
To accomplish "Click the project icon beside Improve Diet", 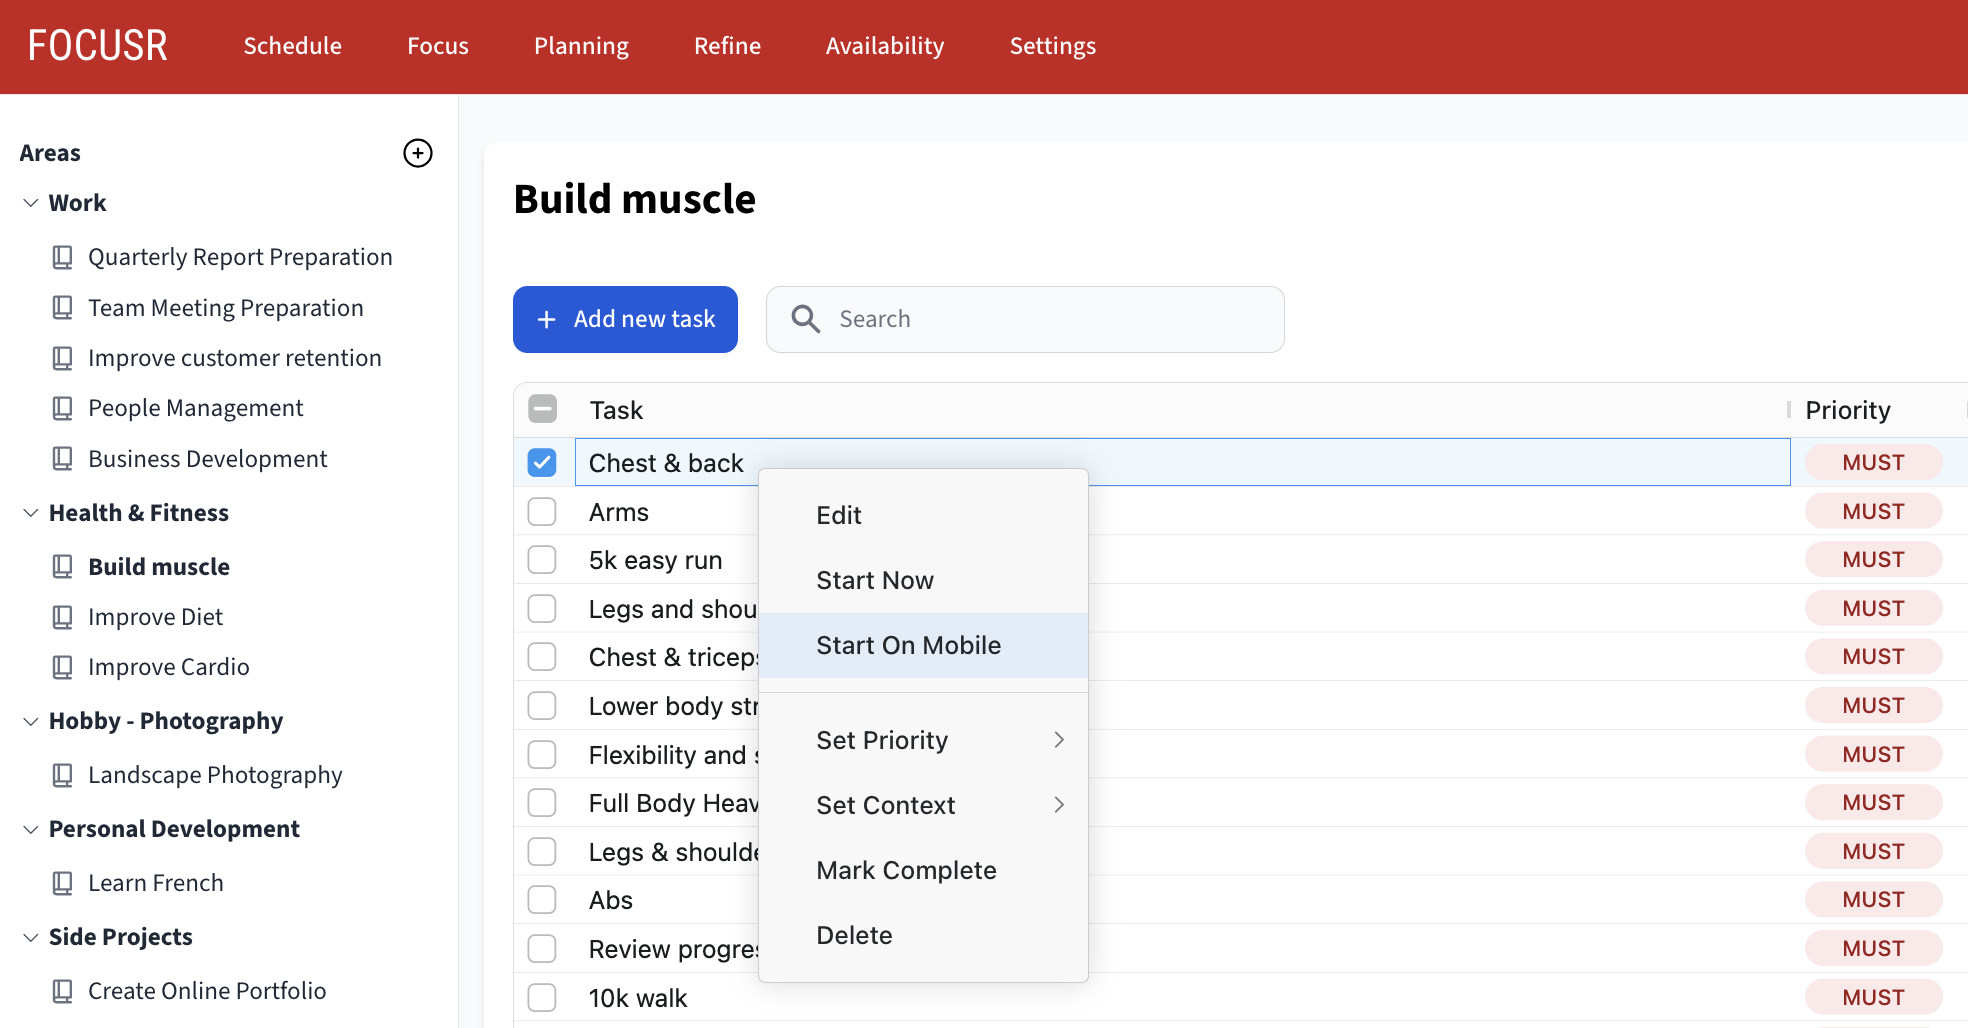I will point(63,616).
